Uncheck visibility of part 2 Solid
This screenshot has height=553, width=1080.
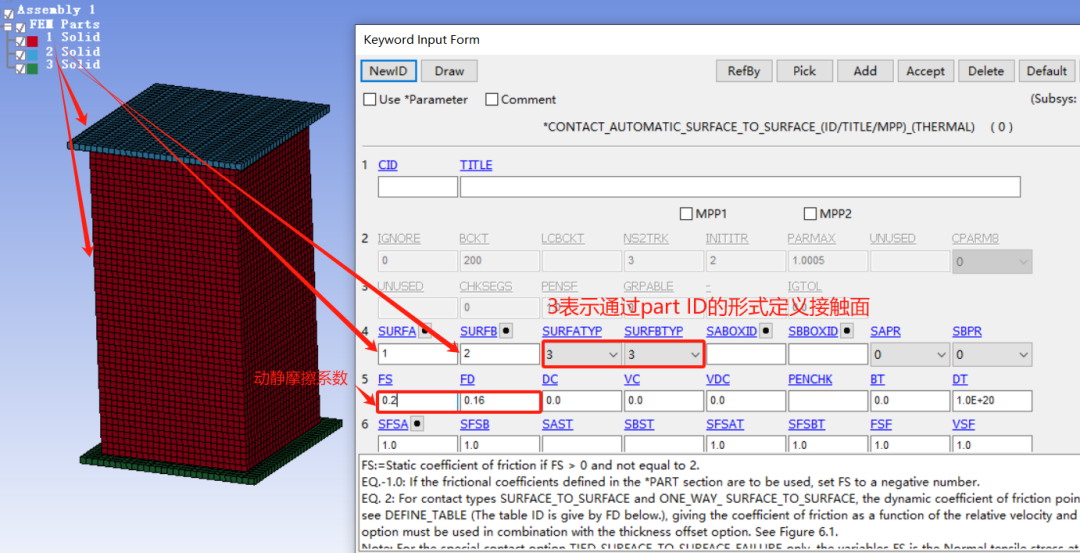[20, 54]
